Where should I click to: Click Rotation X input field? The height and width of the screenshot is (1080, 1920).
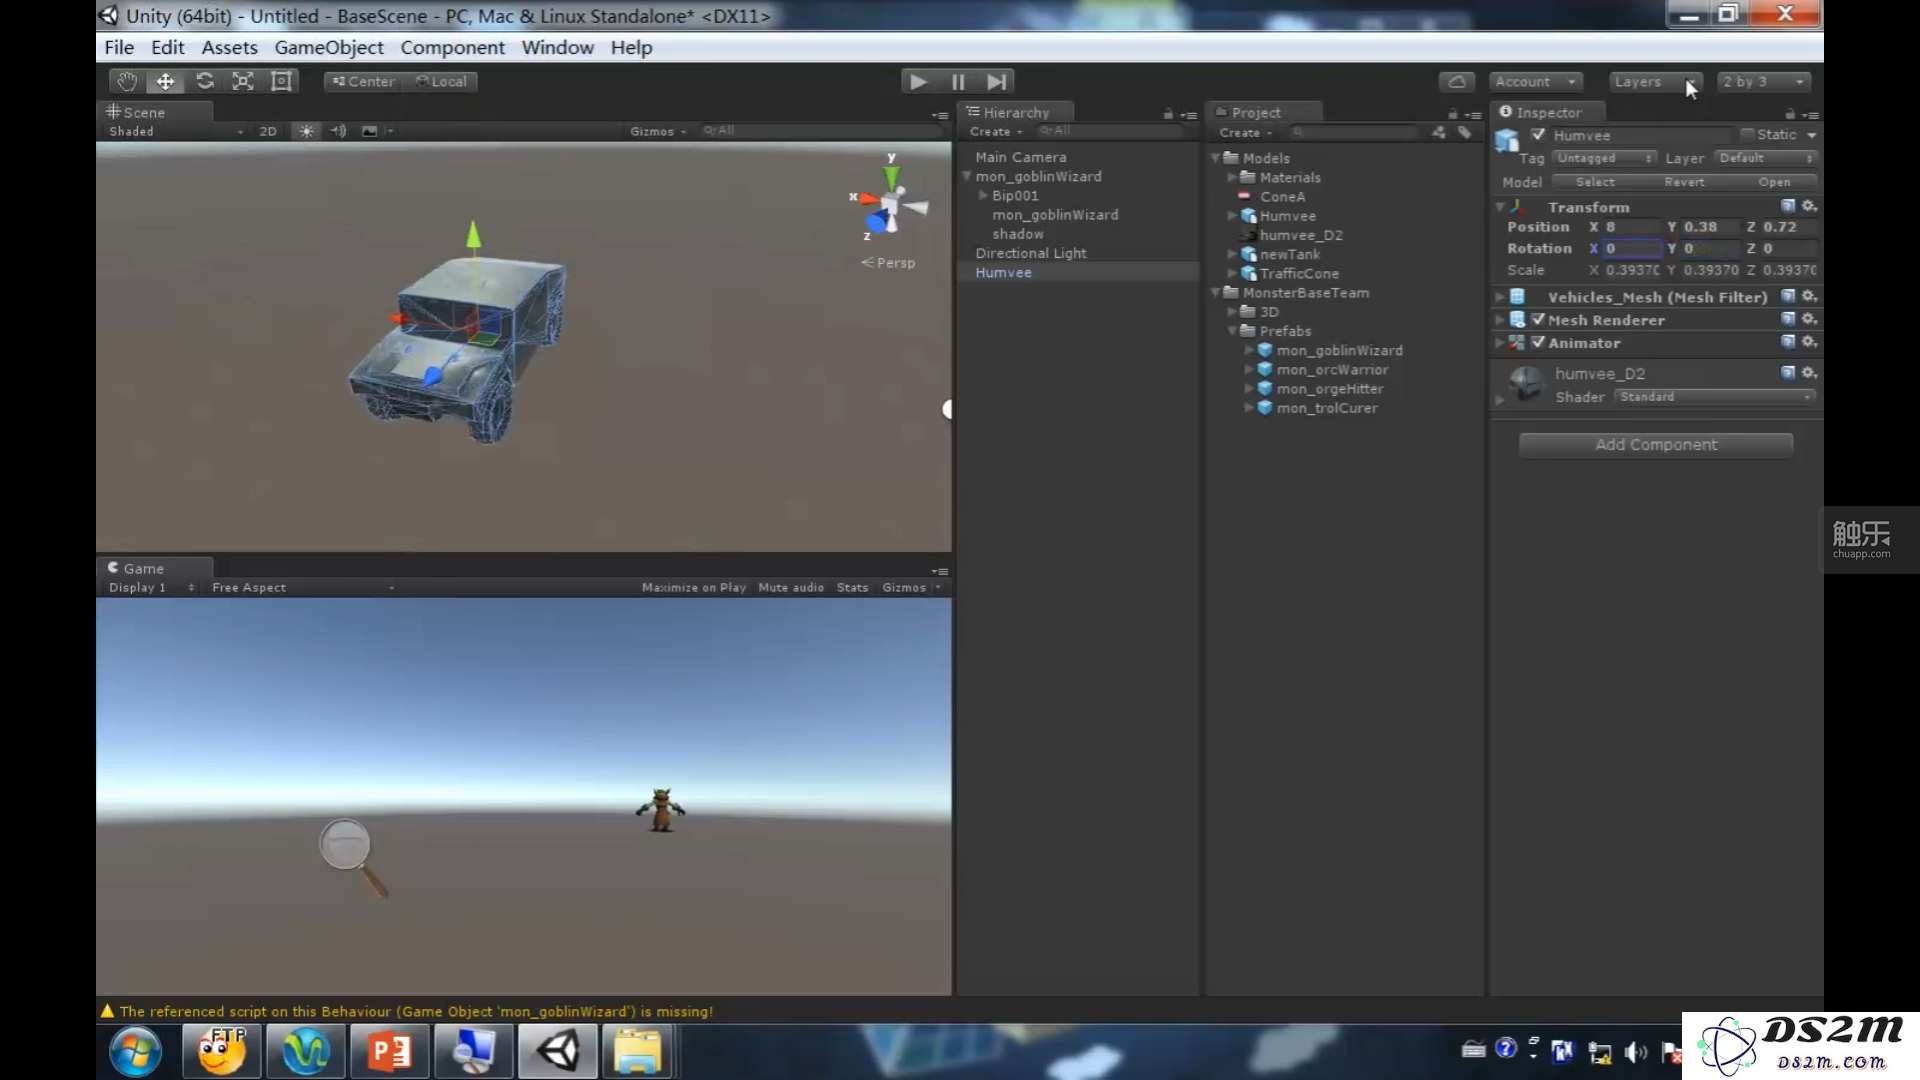[1632, 249]
